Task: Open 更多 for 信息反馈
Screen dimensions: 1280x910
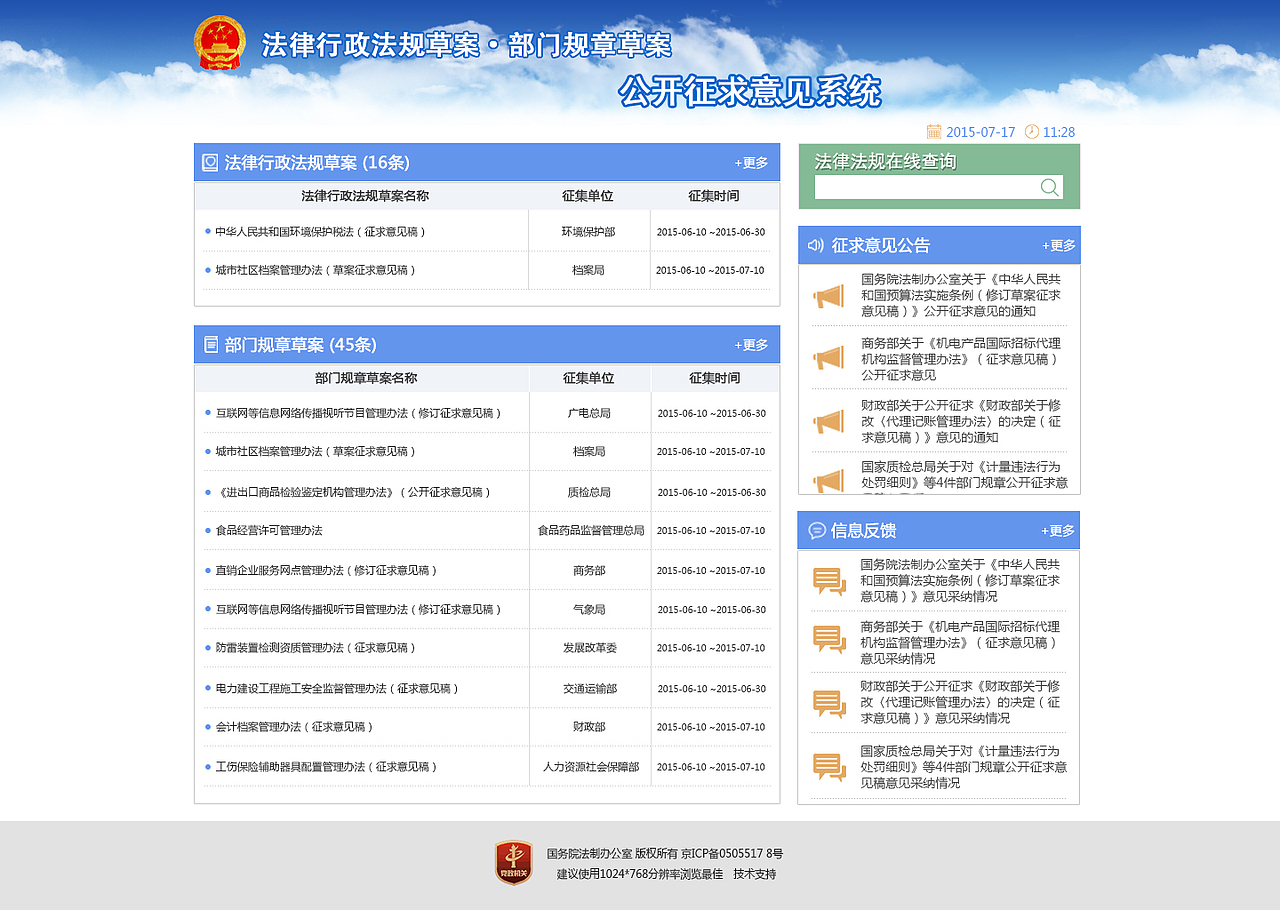Action: (x=1057, y=530)
